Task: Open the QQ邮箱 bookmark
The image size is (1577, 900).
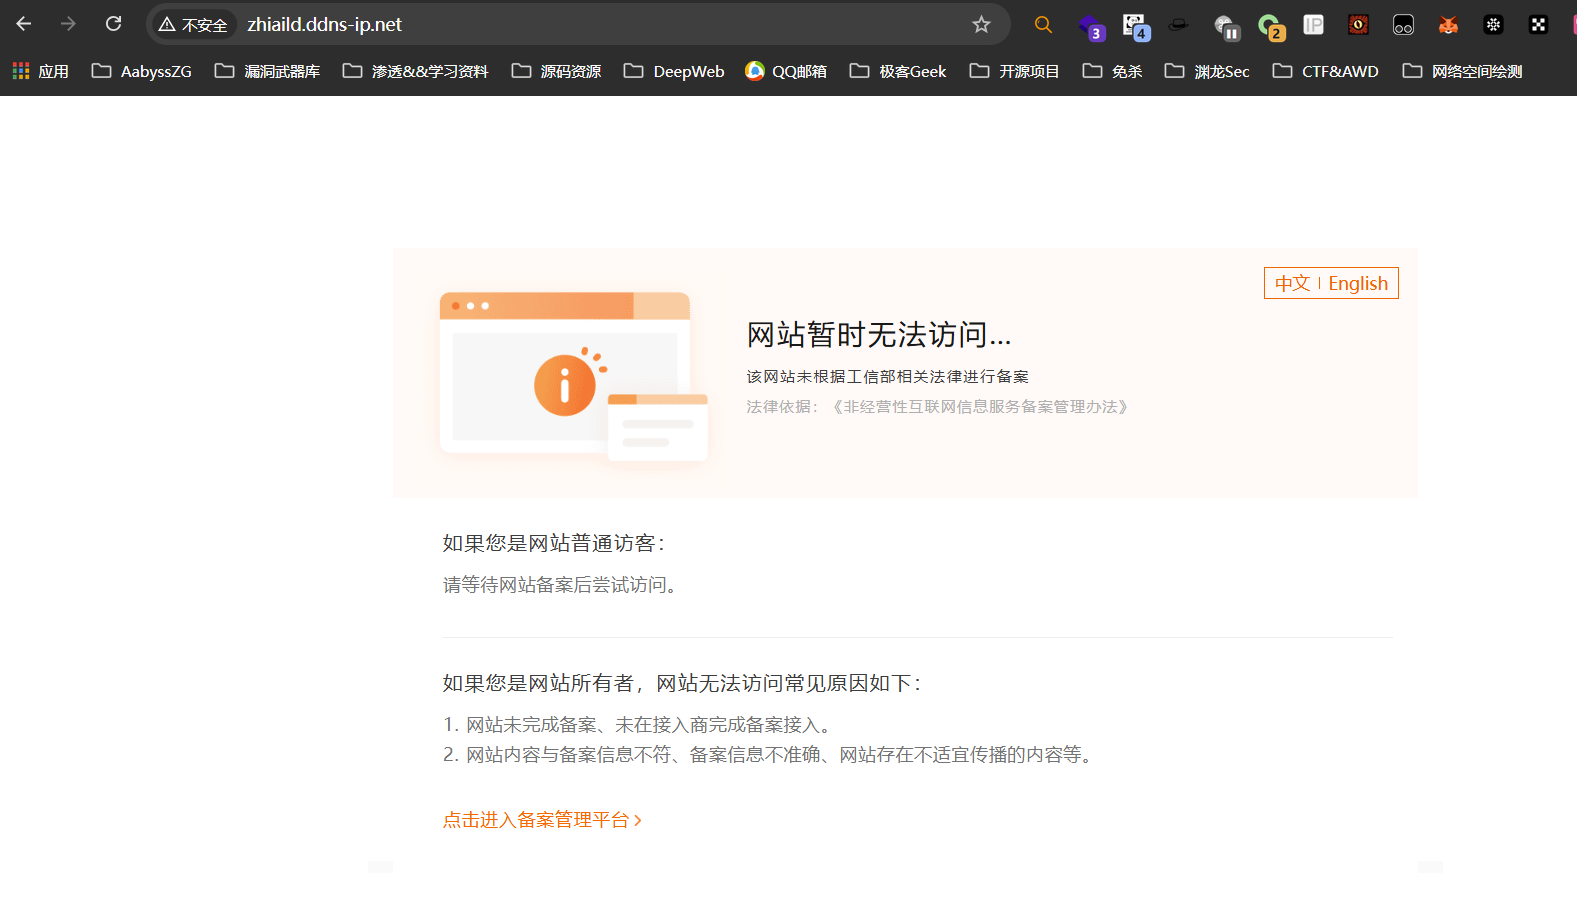Action: click(x=786, y=71)
